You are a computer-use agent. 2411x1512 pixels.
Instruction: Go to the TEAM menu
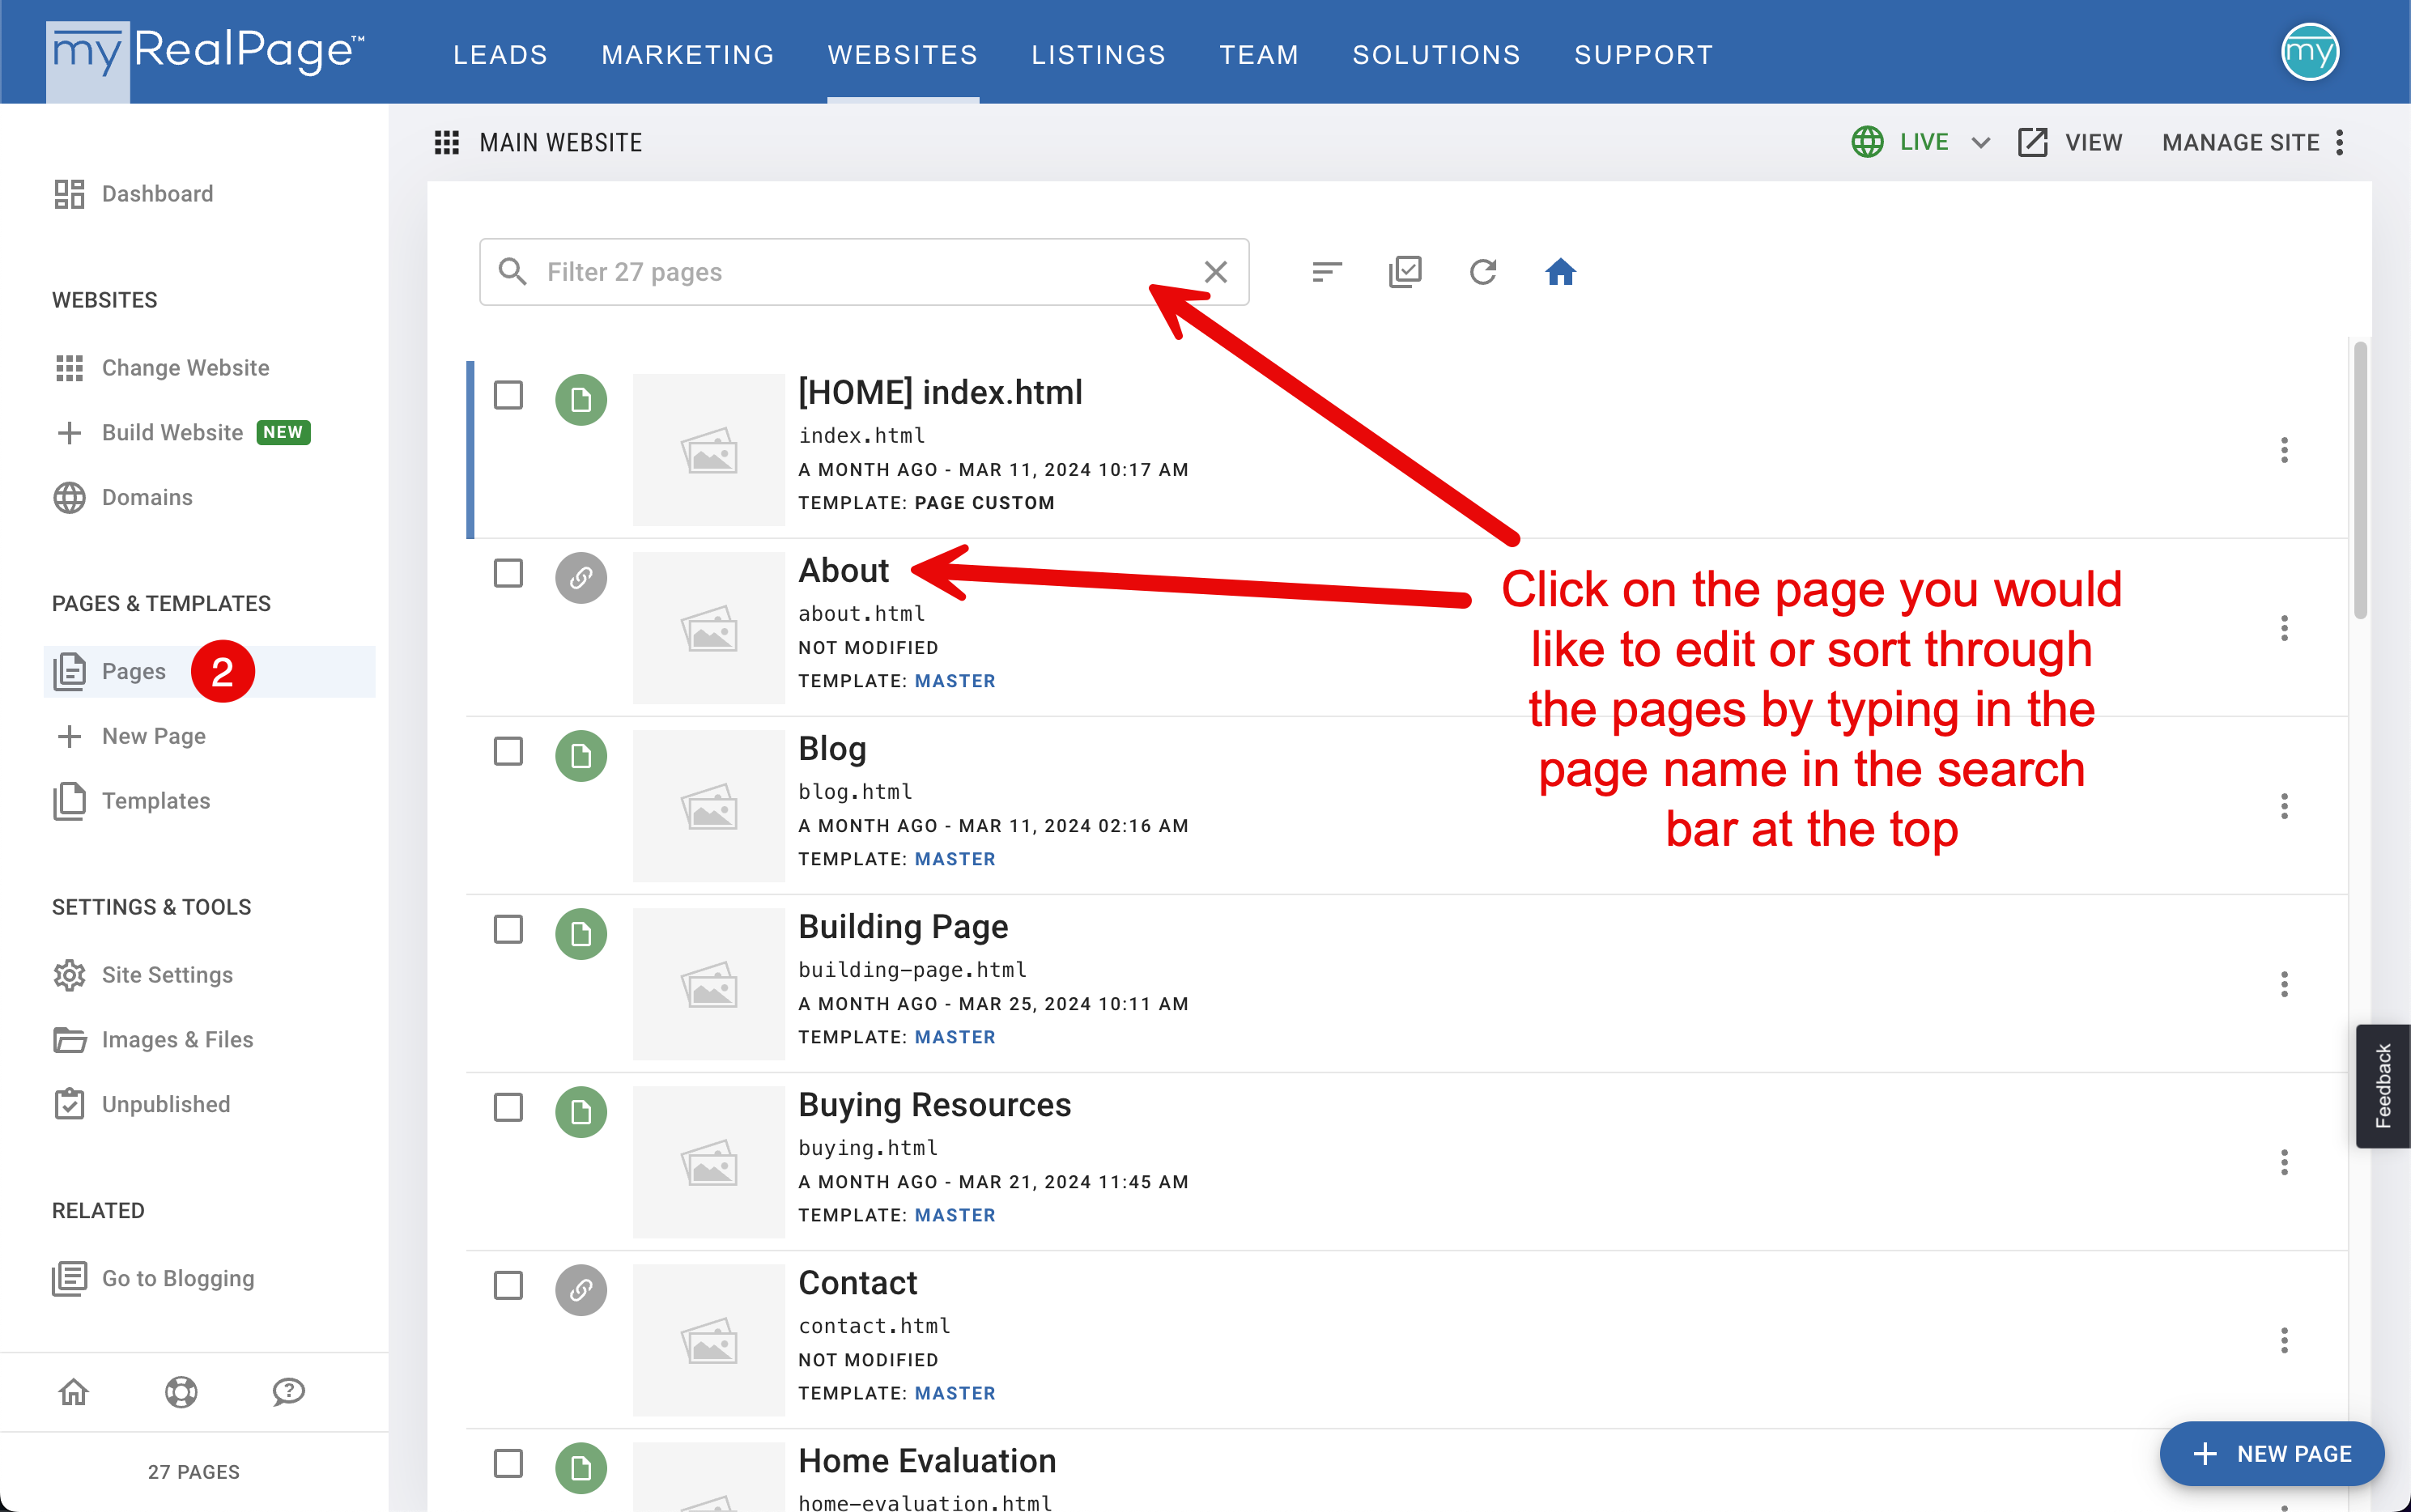pyautogui.click(x=1259, y=55)
